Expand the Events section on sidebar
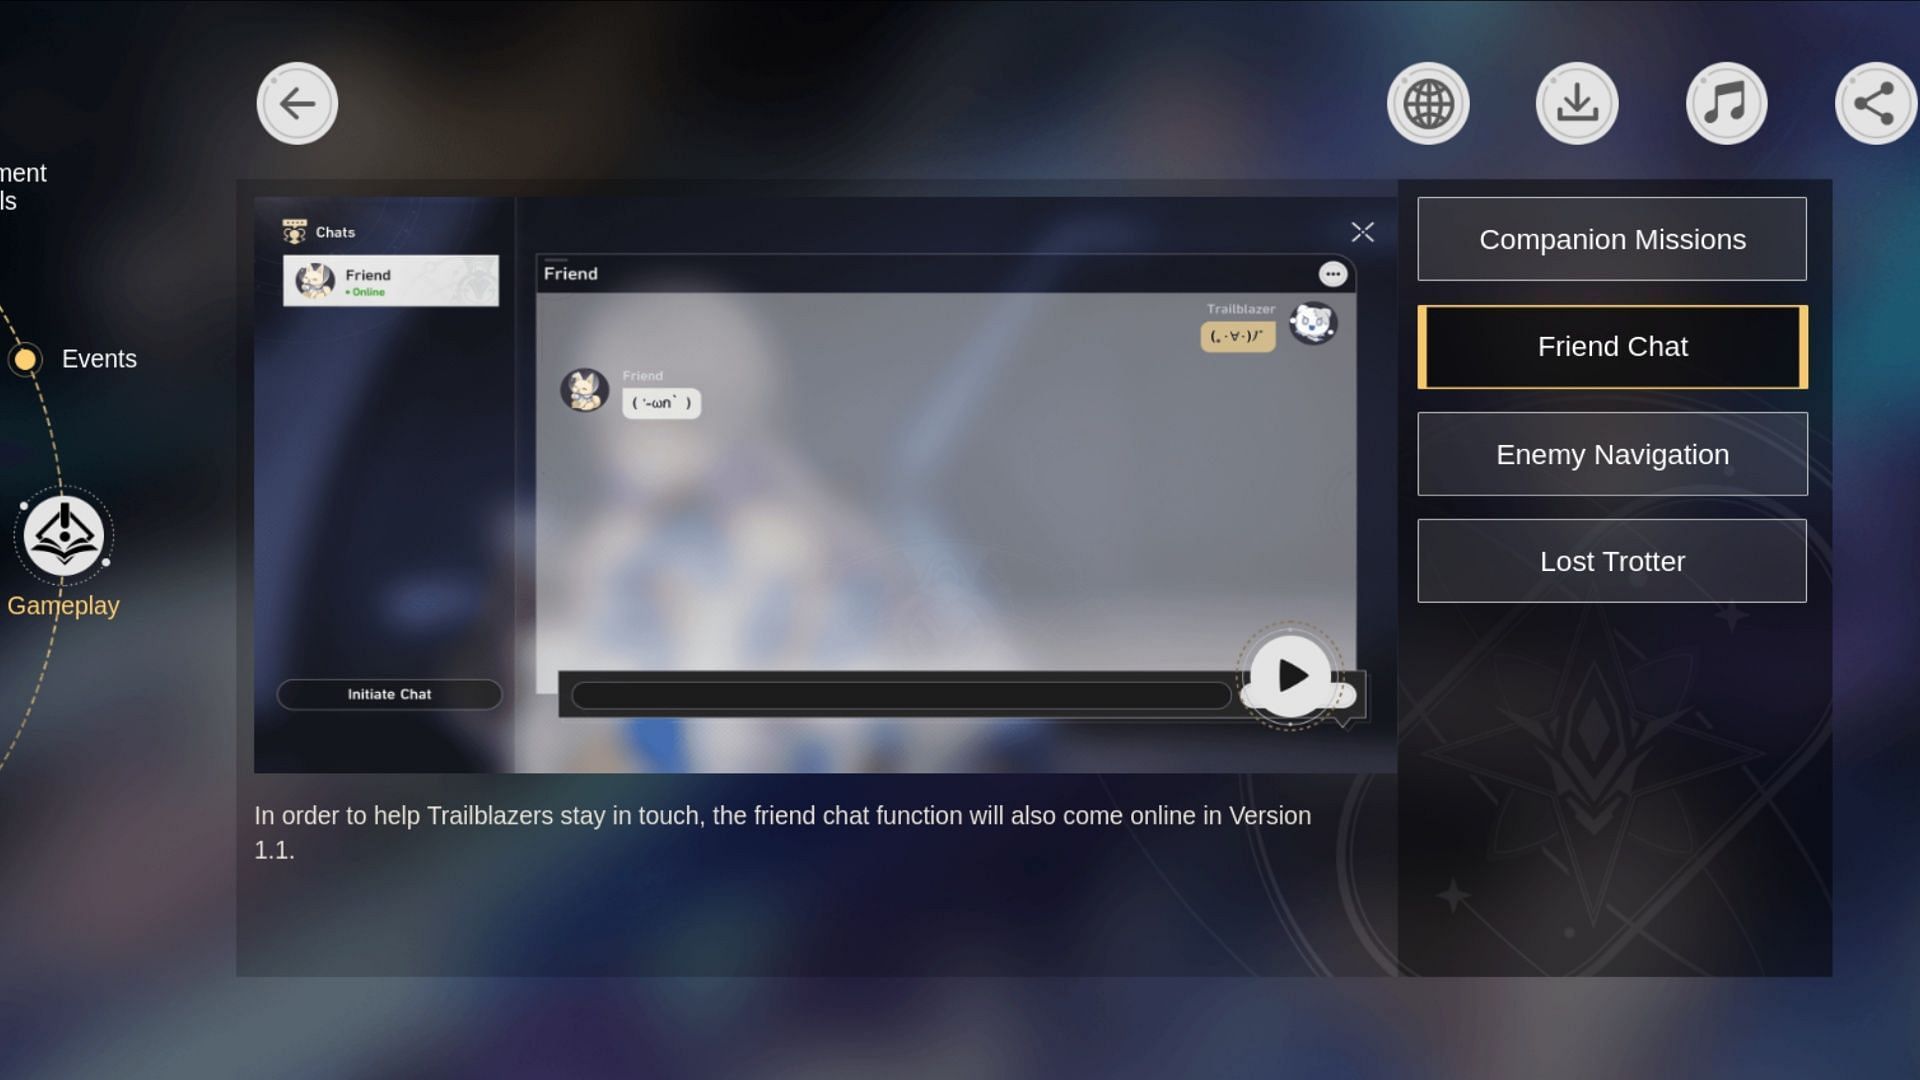 tap(99, 359)
